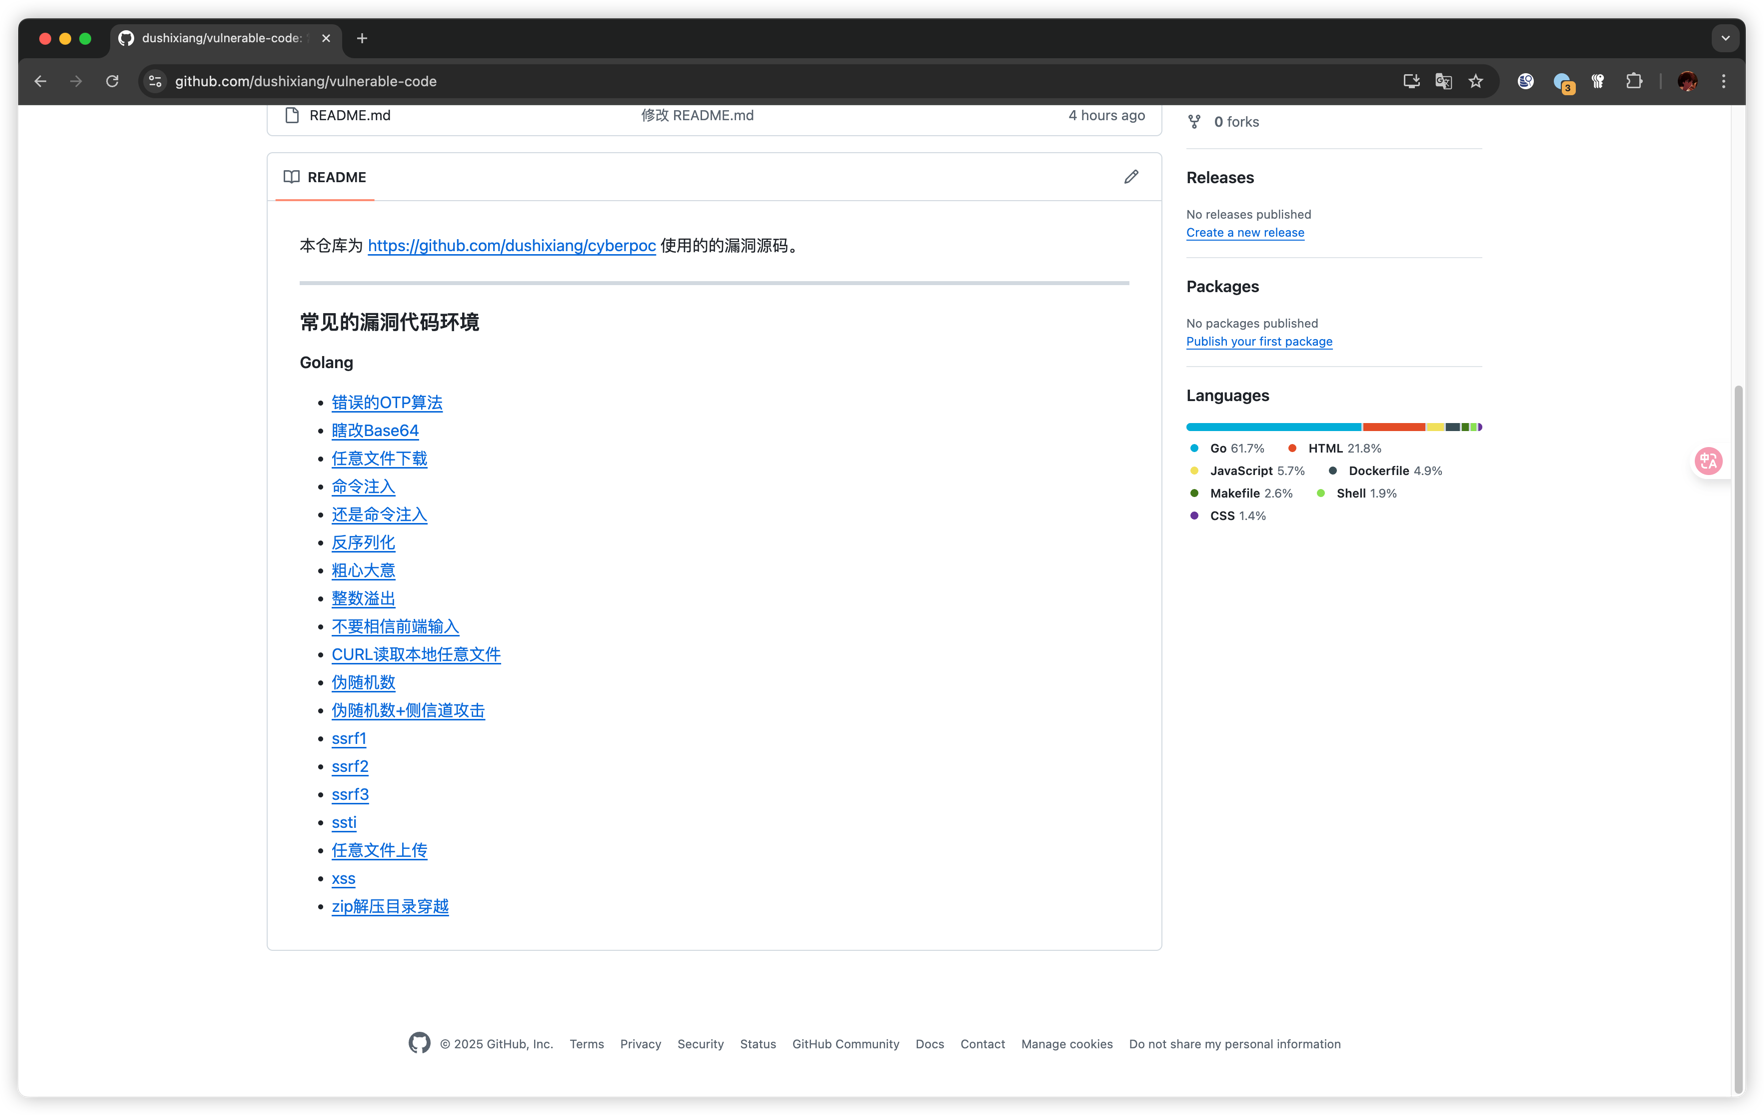Click the Go segment in languages bar
This screenshot has width=1764, height=1115.
tap(1272, 427)
